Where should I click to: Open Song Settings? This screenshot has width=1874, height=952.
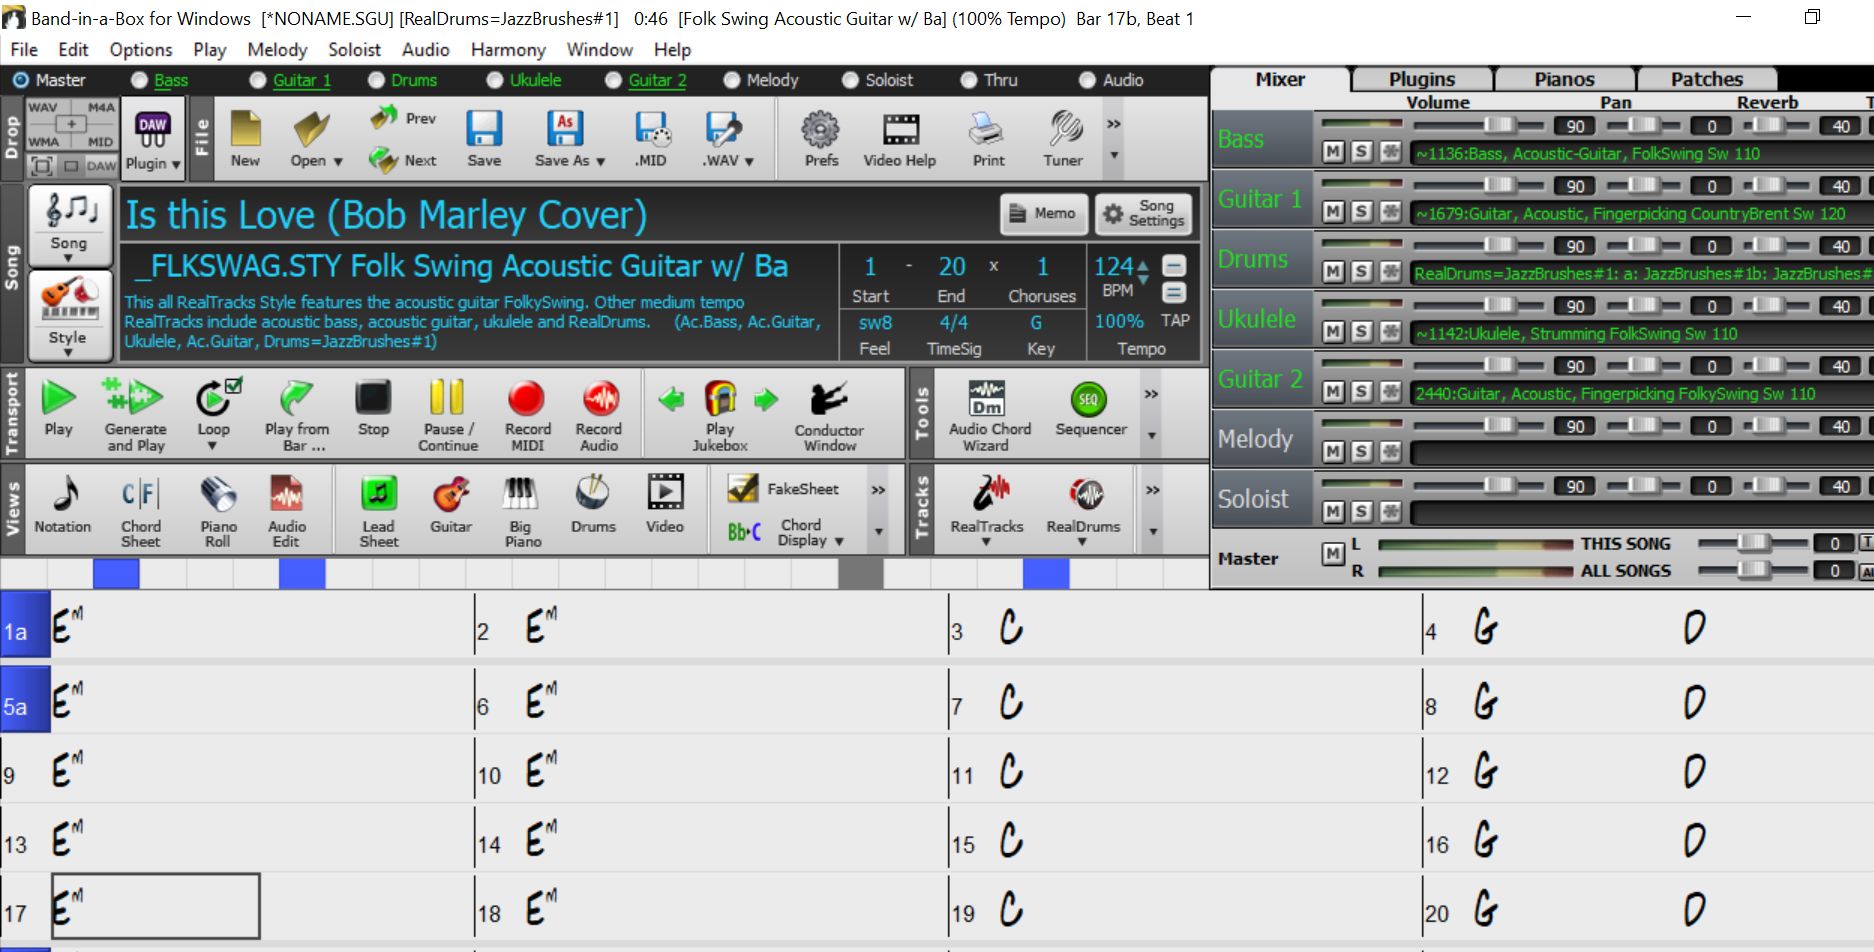point(1143,213)
